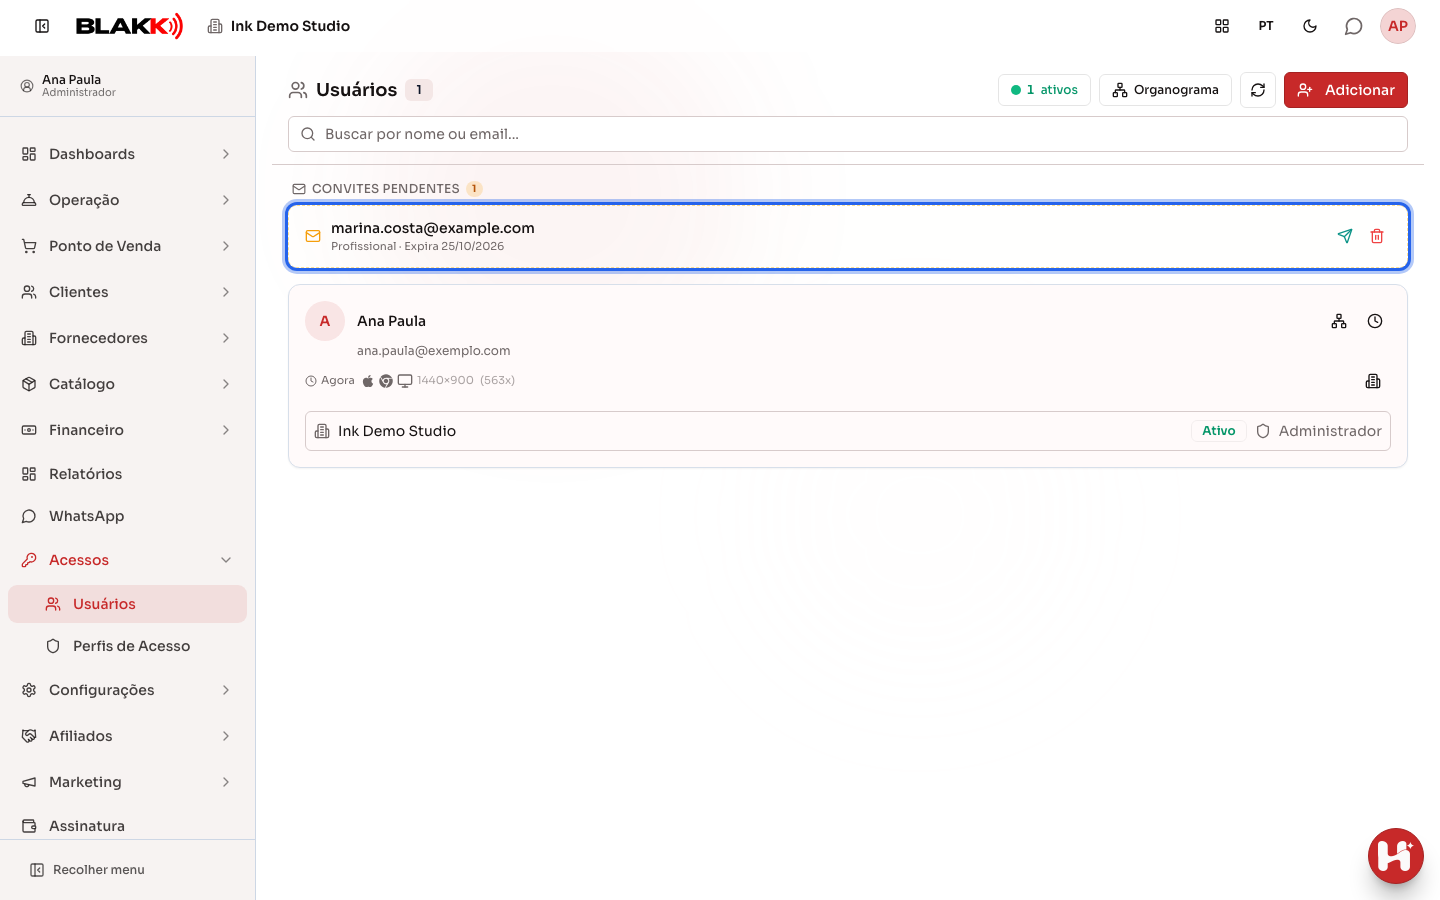Expand the Financeiro section chevron
The width and height of the screenshot is (1440, 900).
[x=226, y=430]
